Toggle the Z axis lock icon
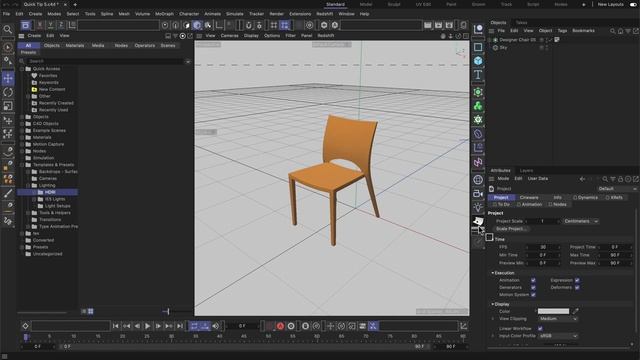The image size is (640, 360). tap(61, 25)
